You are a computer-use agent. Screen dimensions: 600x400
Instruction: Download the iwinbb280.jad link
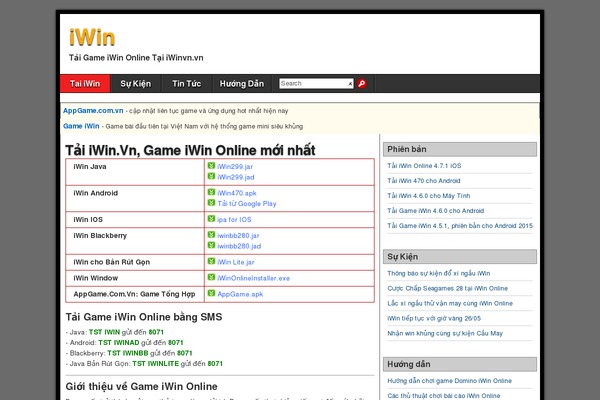click(239, 246)
